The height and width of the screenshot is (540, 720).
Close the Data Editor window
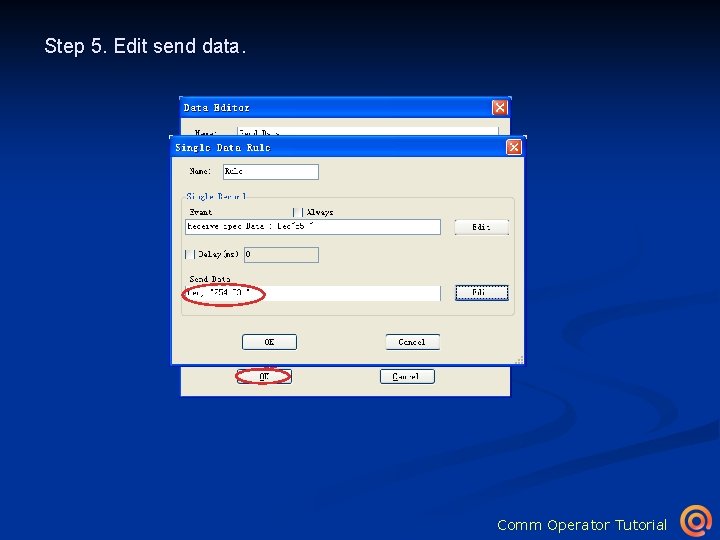[500, 107]
